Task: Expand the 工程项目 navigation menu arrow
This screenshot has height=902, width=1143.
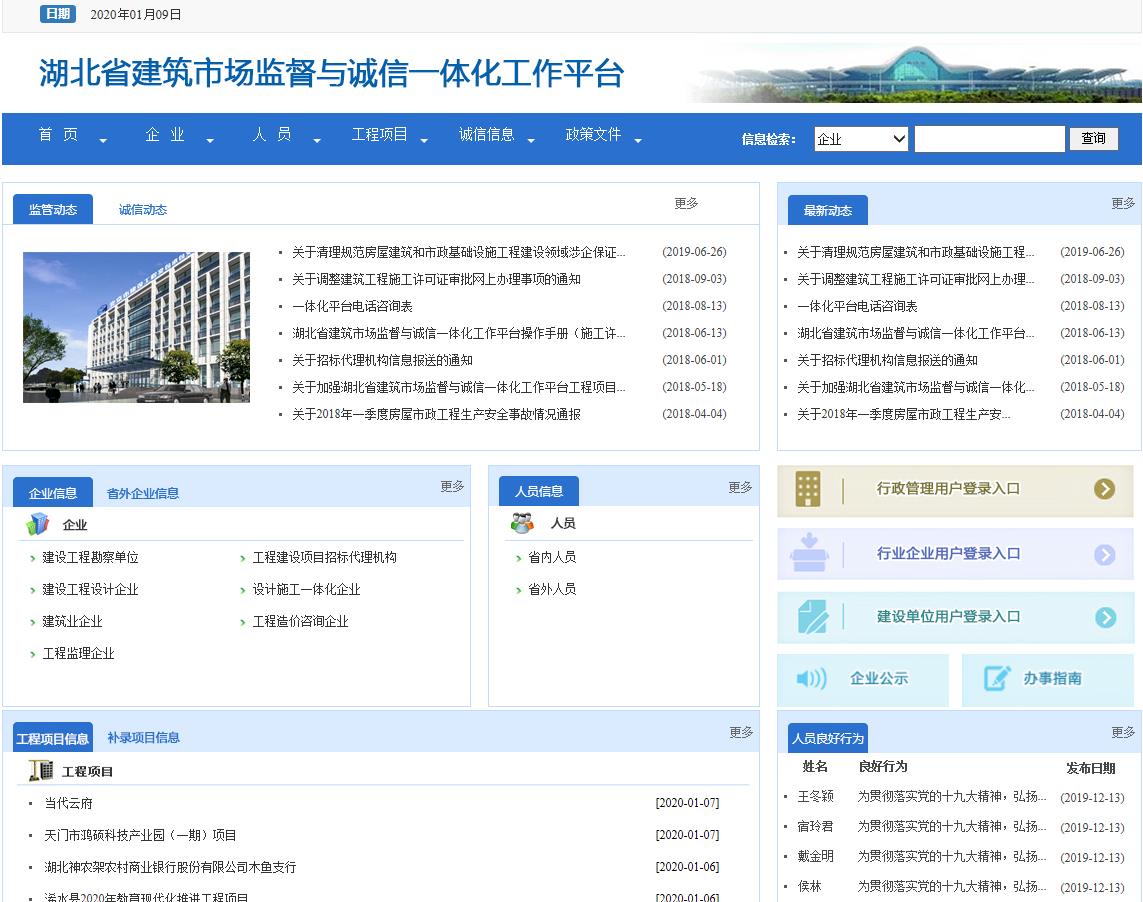Action: pos(424,141)
